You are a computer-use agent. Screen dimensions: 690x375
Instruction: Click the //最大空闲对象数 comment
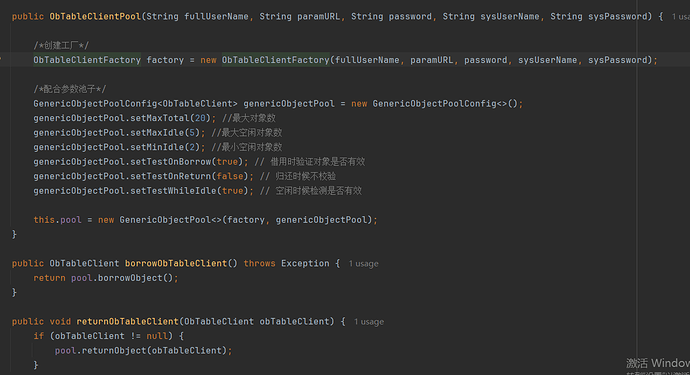point(247,132)
